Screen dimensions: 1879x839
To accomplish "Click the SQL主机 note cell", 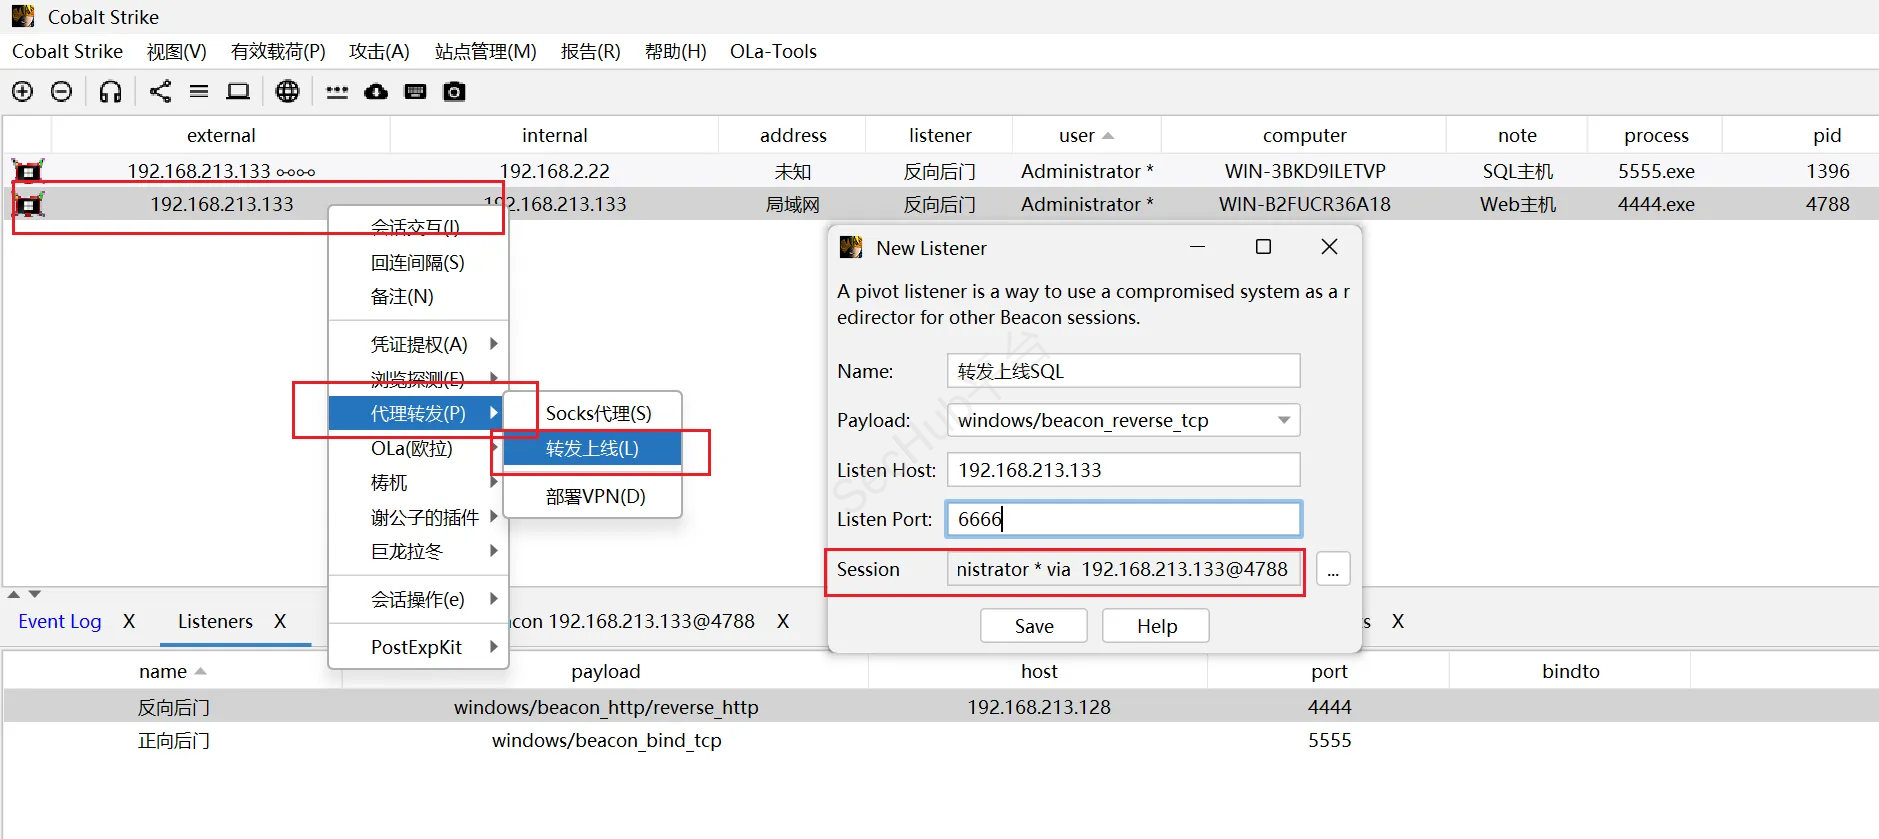I will click(x=1518, y=171).
